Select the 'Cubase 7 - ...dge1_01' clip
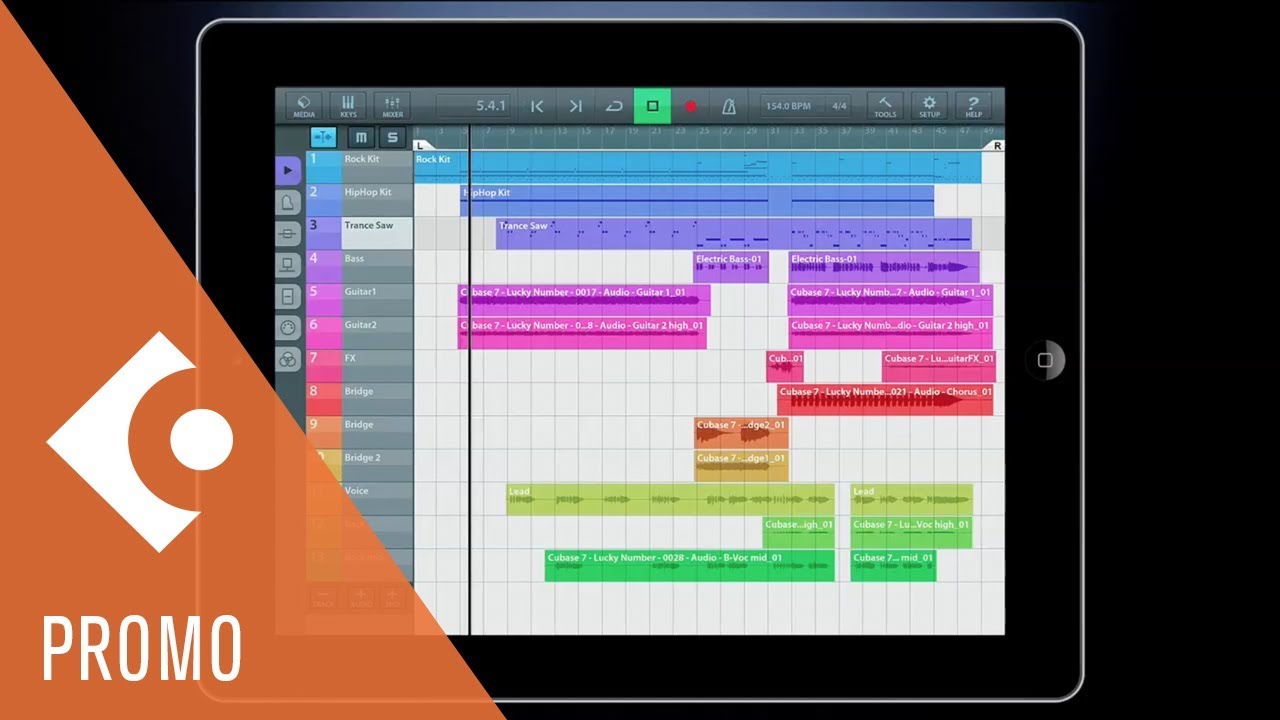Viewport: 1280px width, 720px height. [741, 465]
